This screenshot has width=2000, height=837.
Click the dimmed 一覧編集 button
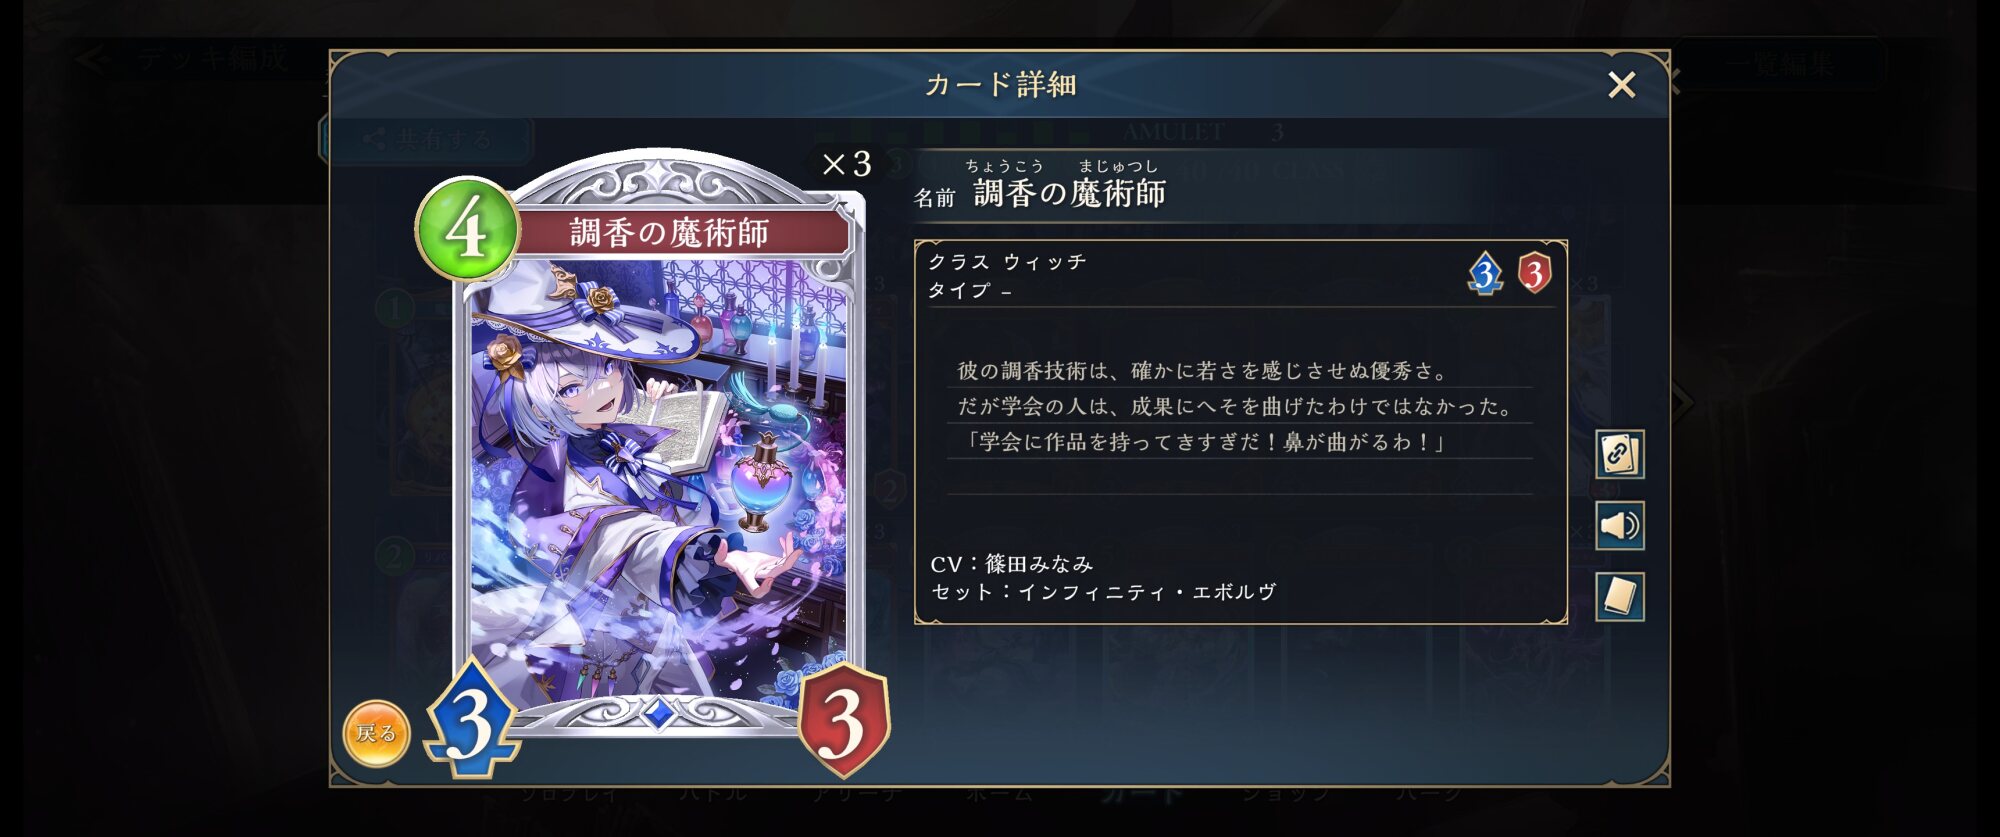pyautogui.click(x=1782, y=65)
